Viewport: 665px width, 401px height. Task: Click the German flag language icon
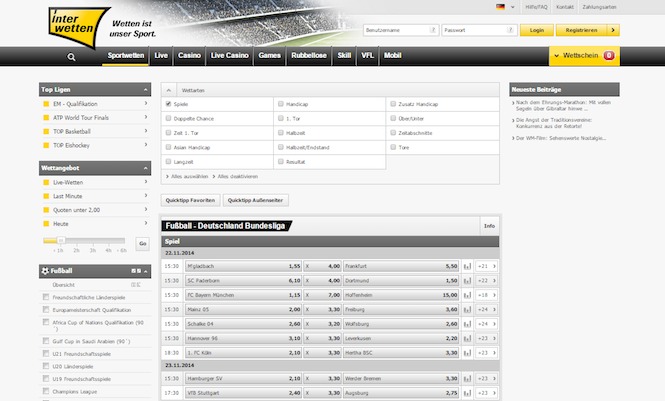499,7
